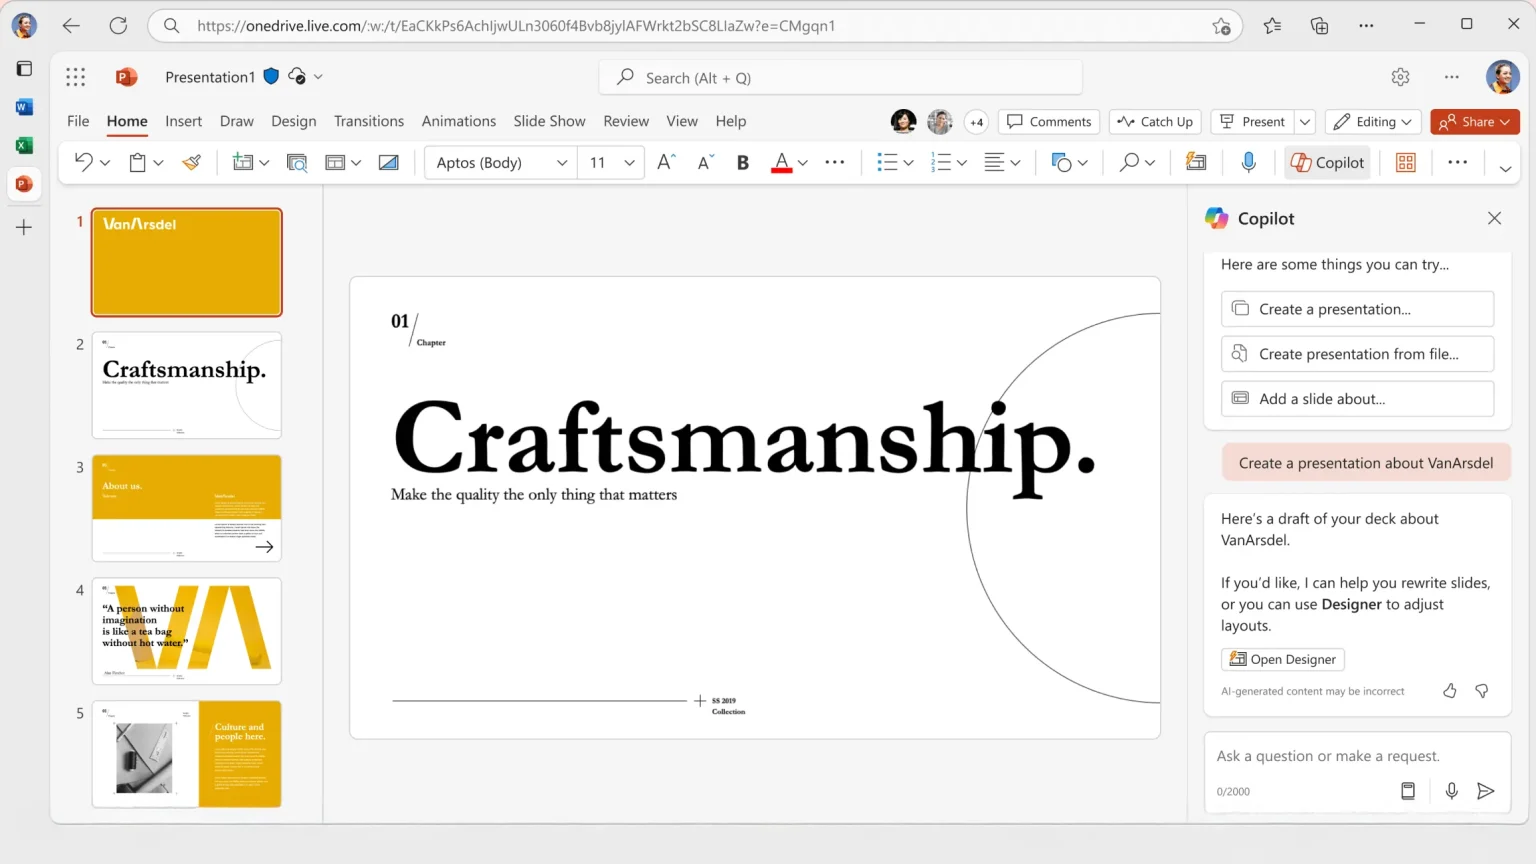Open the Undo dropdown arrow
Viewport: 1536px width, 864px height.
click(x=105, y=162)
